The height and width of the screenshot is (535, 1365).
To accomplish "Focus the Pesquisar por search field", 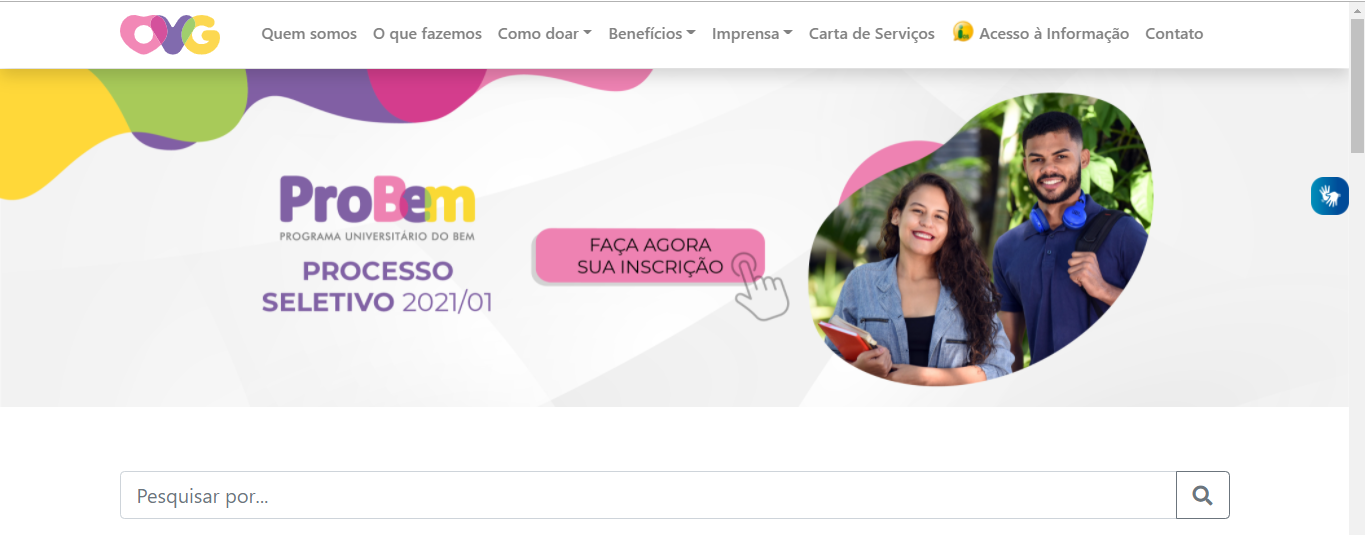I will coord(648,495).
